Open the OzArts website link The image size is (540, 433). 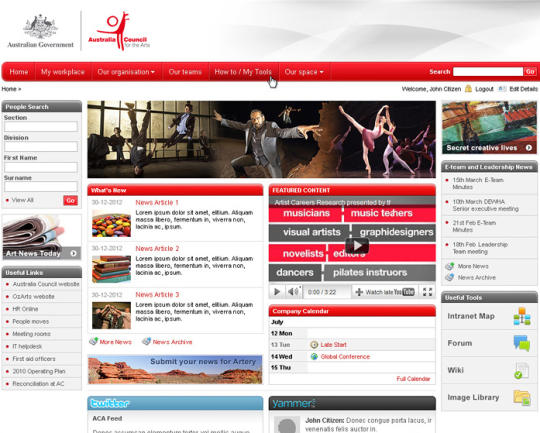coord(33,296)
